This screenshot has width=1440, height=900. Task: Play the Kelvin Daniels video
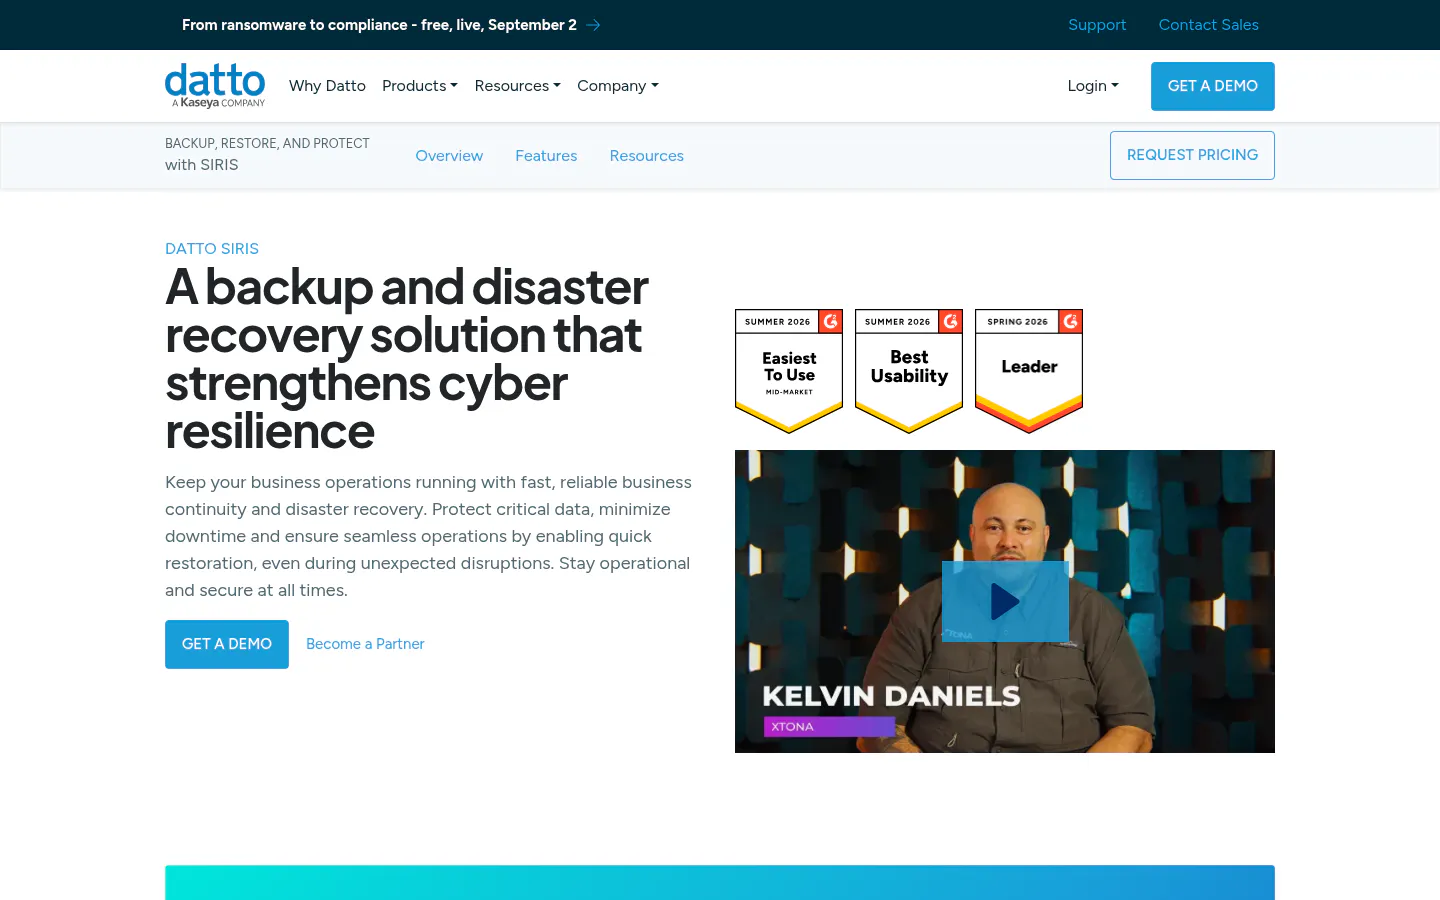[1005, 601]
